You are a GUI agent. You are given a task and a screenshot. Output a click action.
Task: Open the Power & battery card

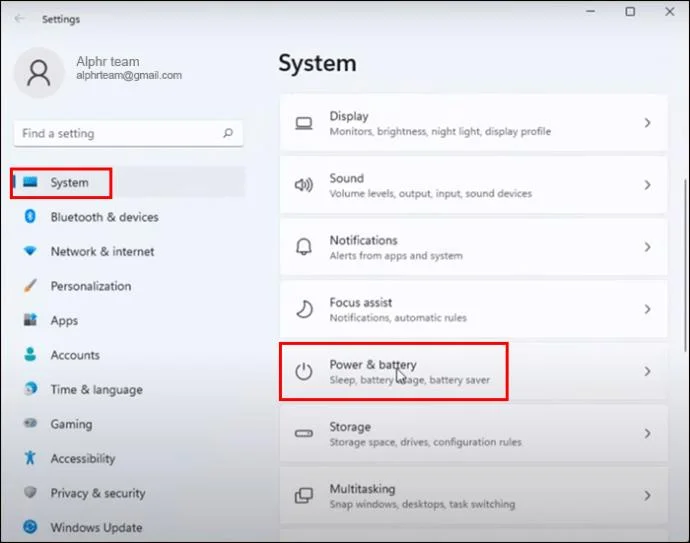tap(473, 371)
